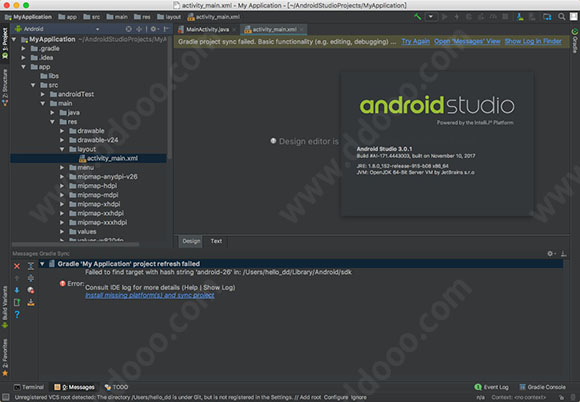Open the Favorites side stripe
Image resolution: width=580 pixels, height=402 pixels.
5,357
